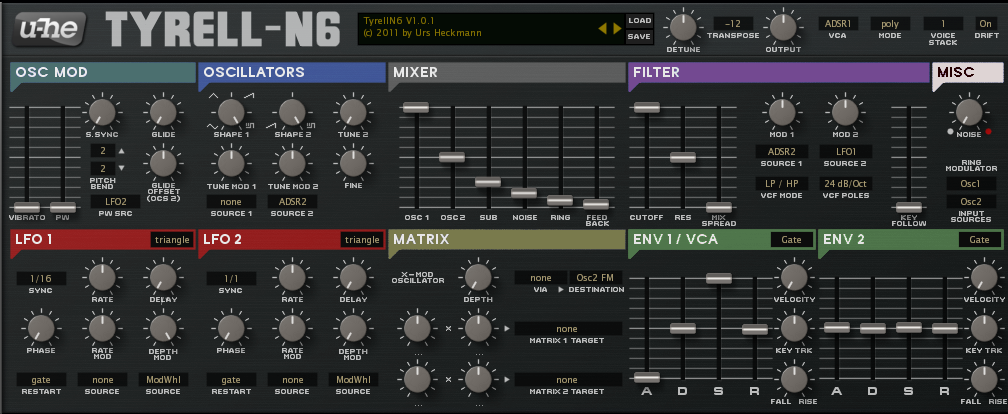Viewport: 1008px width, 414px height.
Task: Click the filter CUTOFF slider handle
Action: point(647,107)
